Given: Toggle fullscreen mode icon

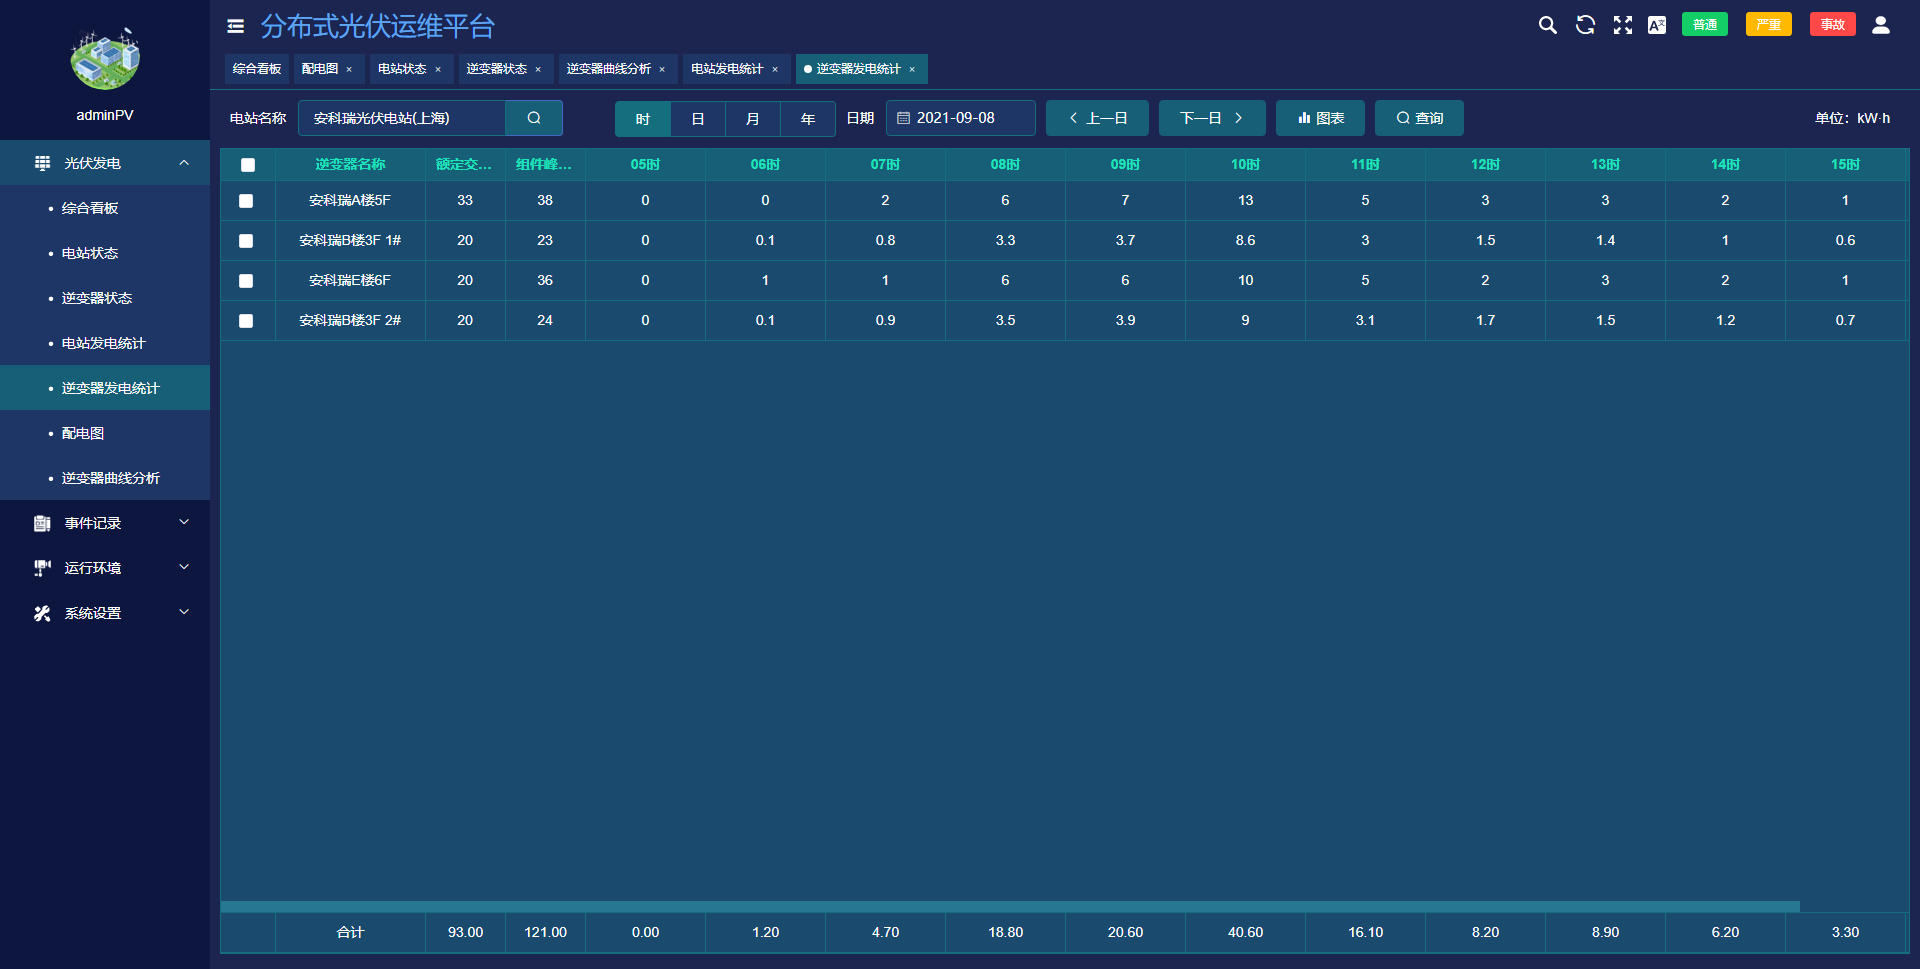Looking at the screenshot, I should pos(1622,25).
